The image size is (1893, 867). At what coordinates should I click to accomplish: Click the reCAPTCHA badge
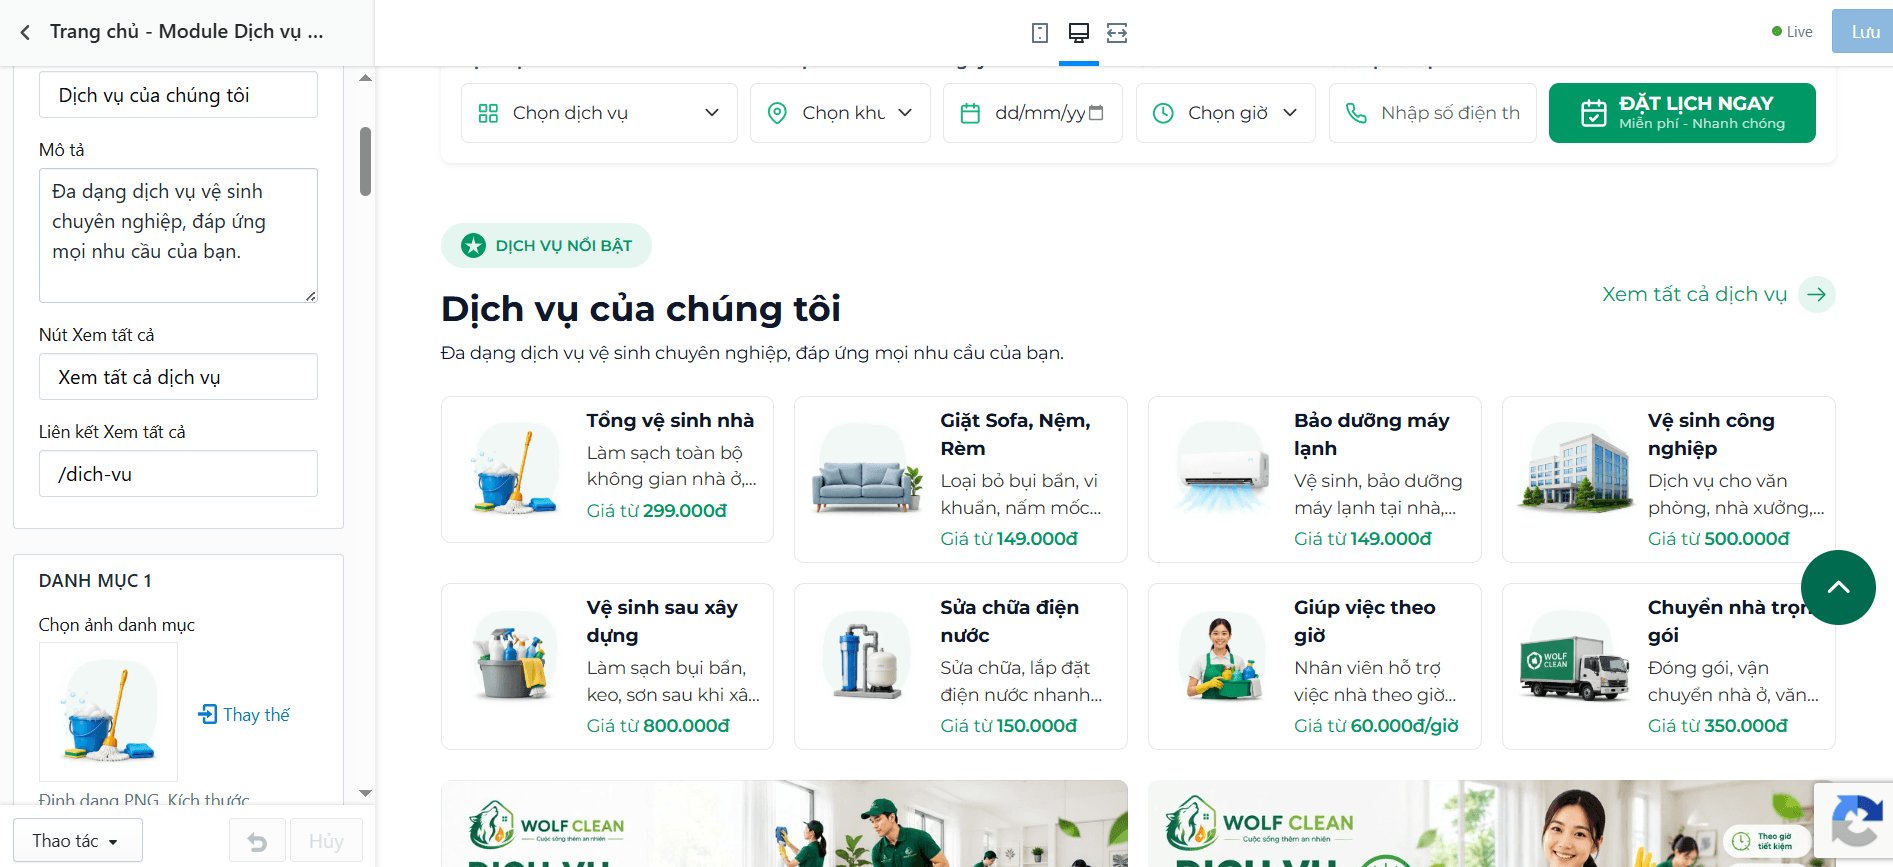(1855, 823)
